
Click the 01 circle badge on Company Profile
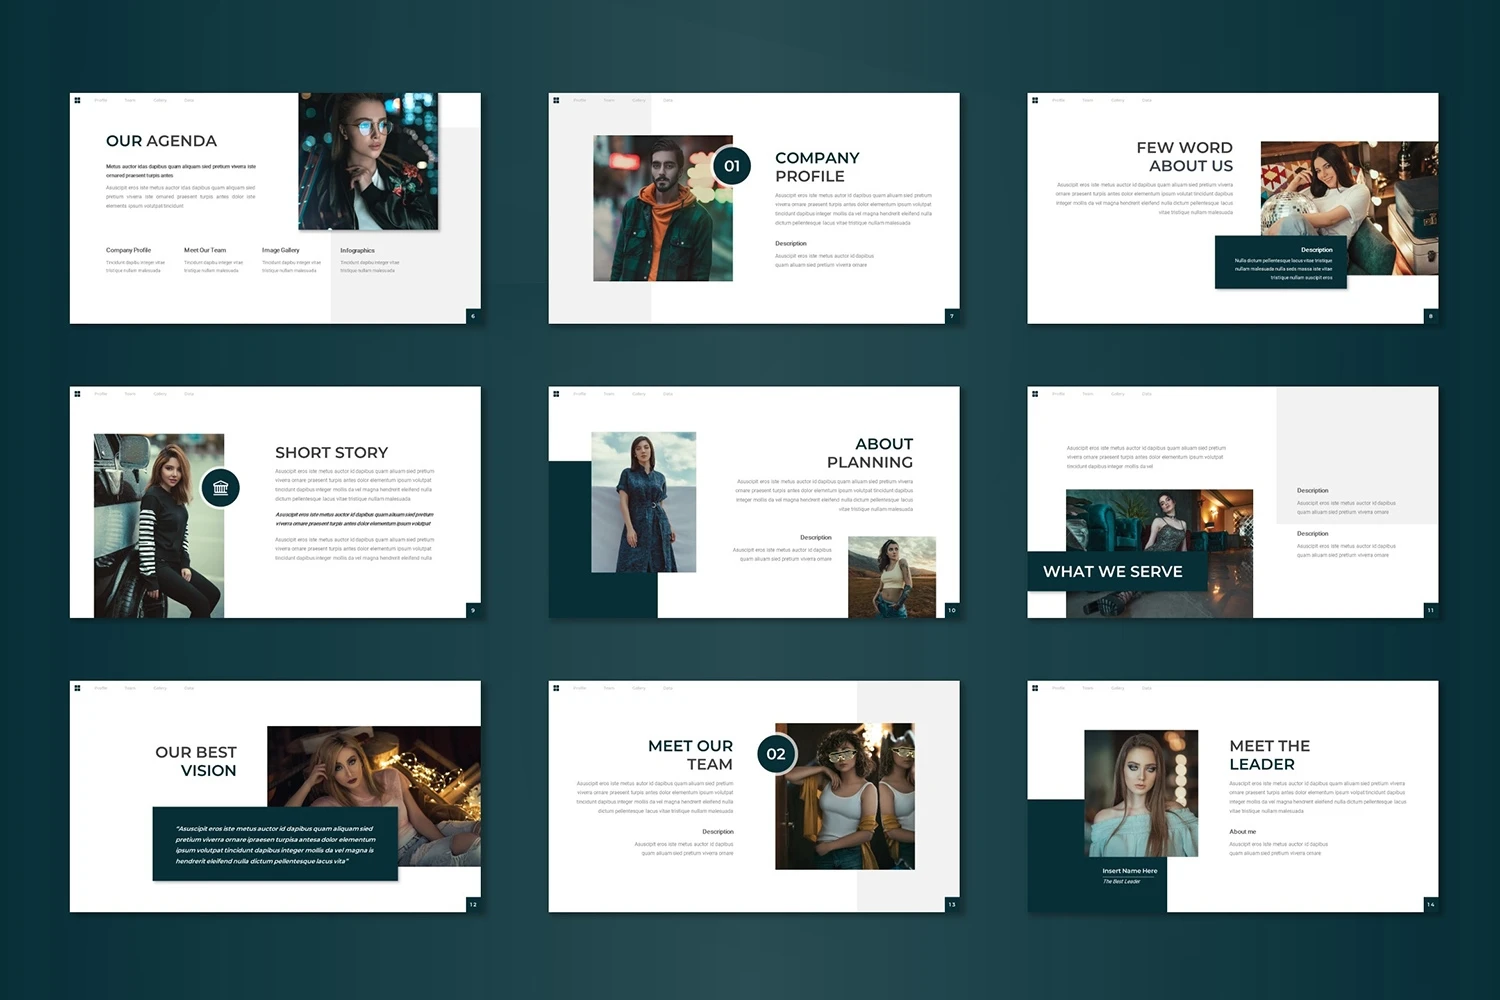(x=732, y=166)
